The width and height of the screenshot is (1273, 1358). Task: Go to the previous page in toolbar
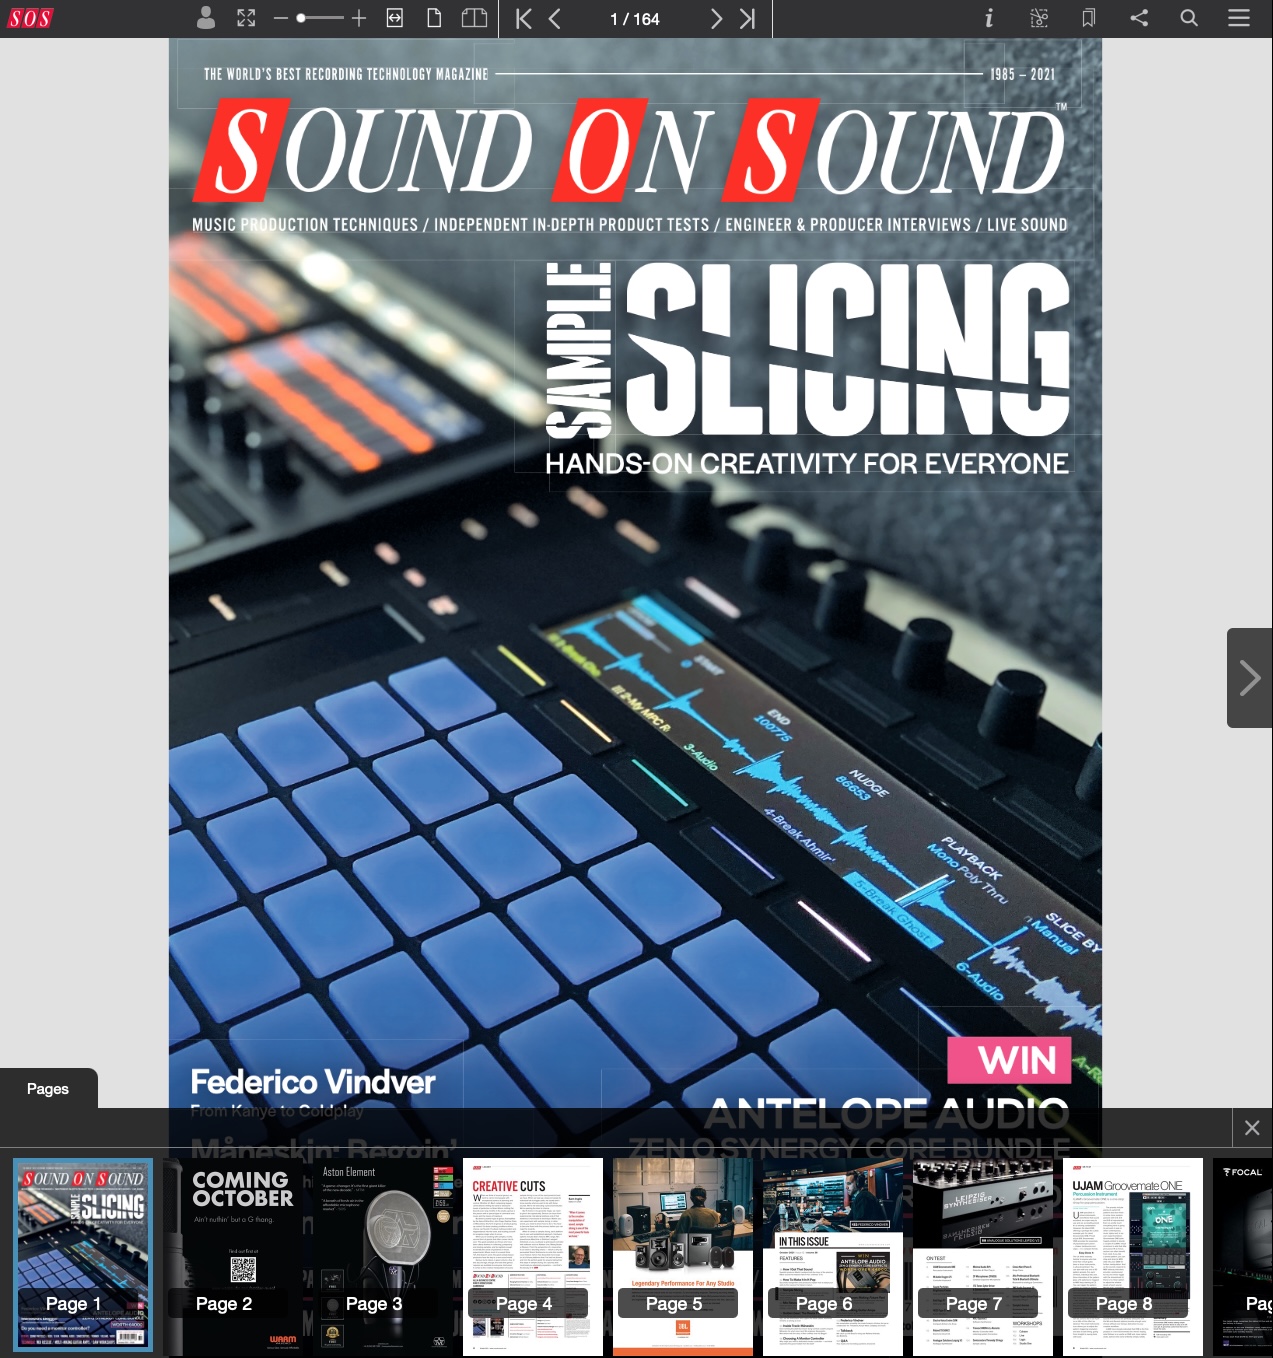(x=555, y=19)
